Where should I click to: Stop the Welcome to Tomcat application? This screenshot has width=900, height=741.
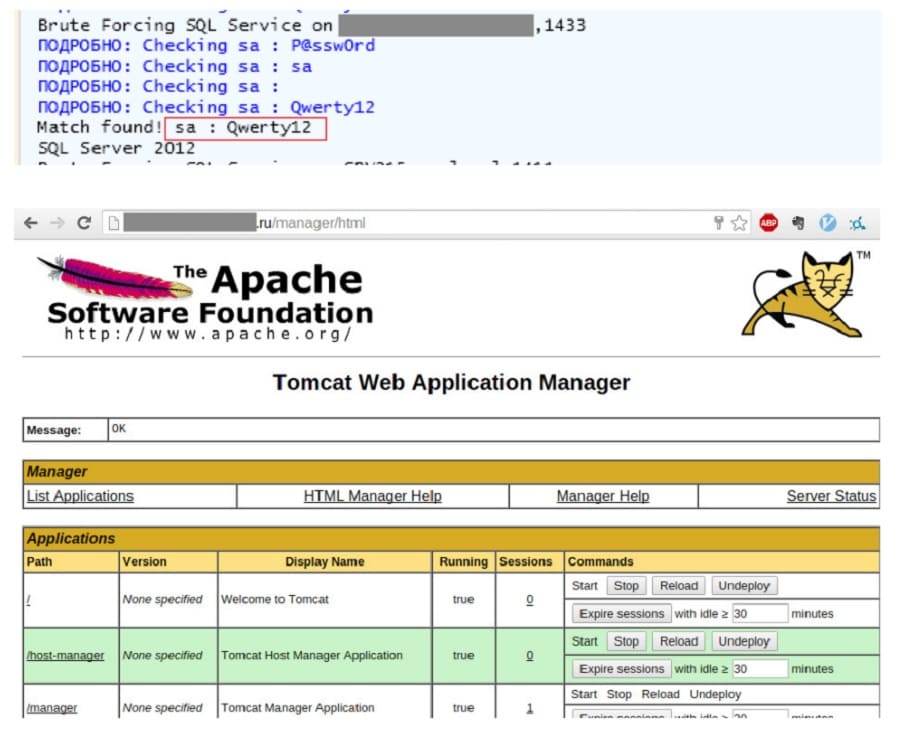pos(626,586)
